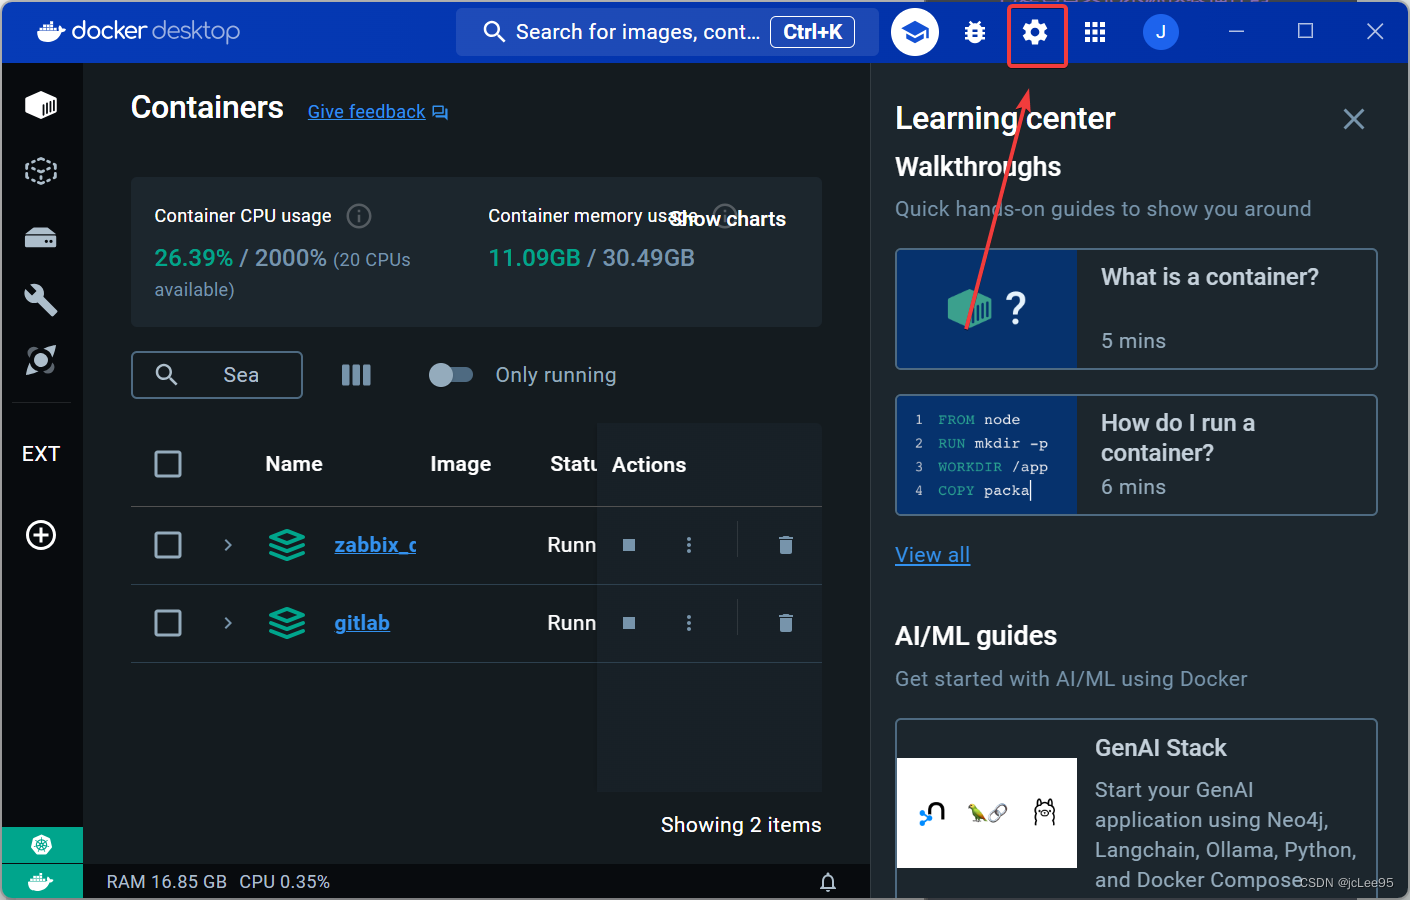Open the GenAI Stack guide card
The width and height of the screenshot is (1410, 900).
point(1136,808)
